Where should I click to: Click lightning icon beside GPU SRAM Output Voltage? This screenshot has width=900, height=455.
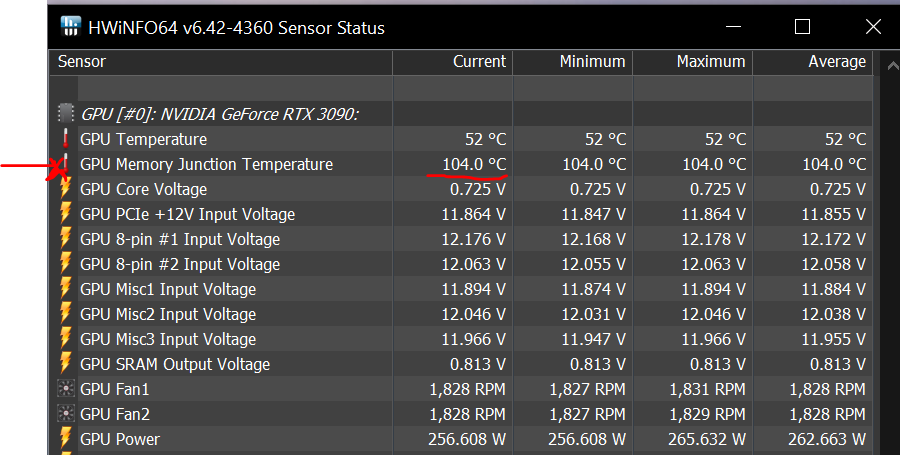coord(65,363)
